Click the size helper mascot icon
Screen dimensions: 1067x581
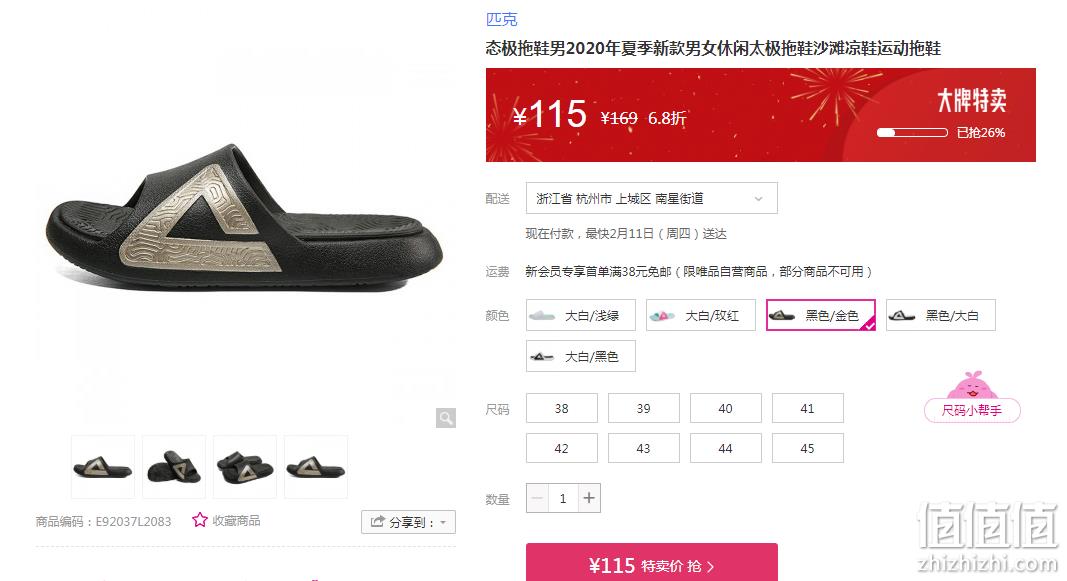tap(972, 386)
